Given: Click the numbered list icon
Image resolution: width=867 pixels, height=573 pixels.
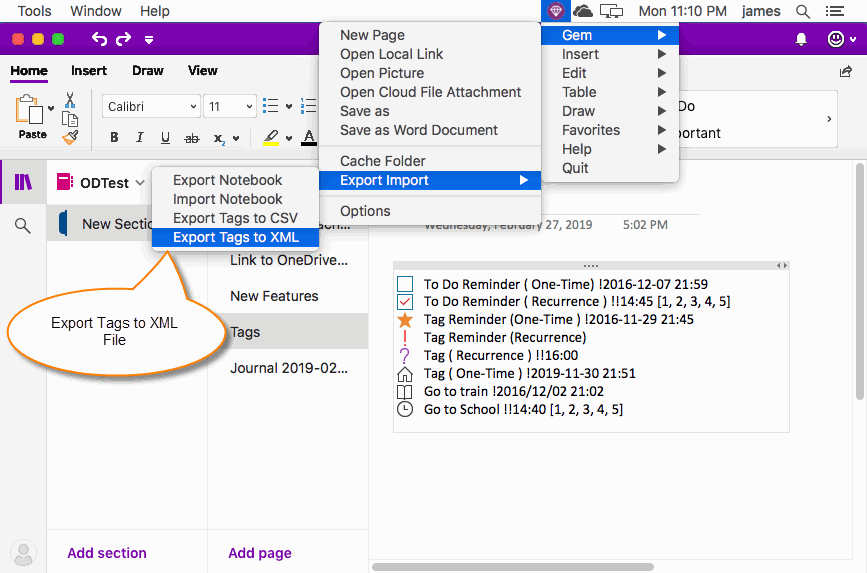Looking at the screenshot, I should tap(308, 106).
